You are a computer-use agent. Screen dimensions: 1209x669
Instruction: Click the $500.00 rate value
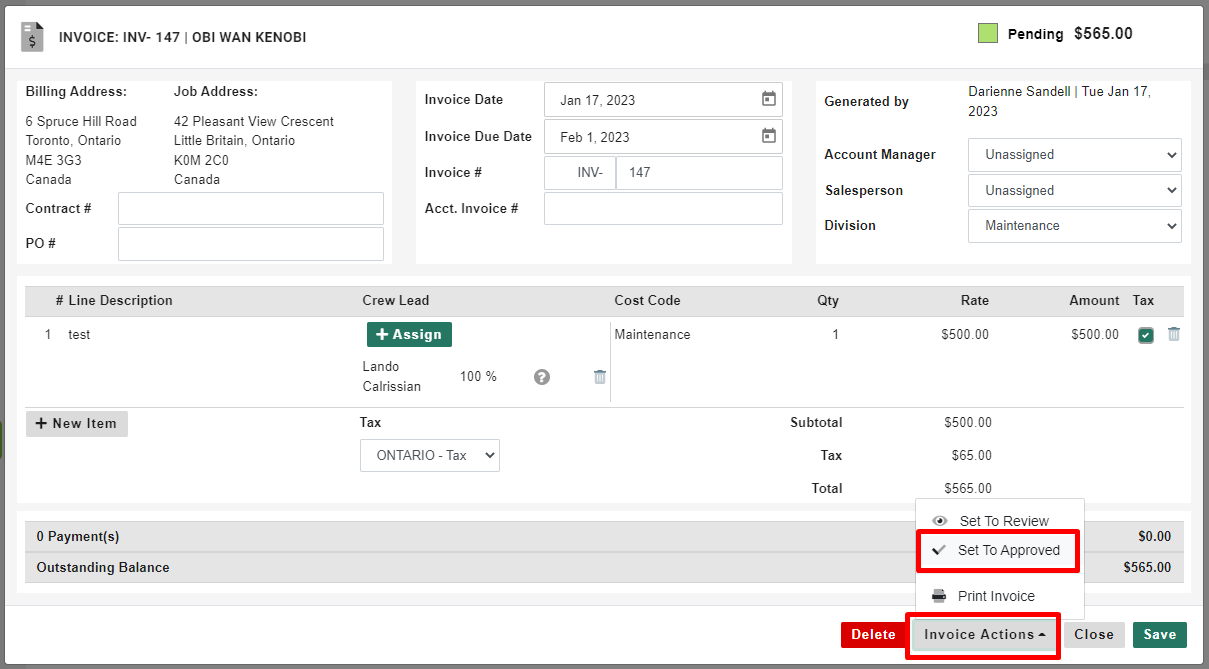click(965, 335)
